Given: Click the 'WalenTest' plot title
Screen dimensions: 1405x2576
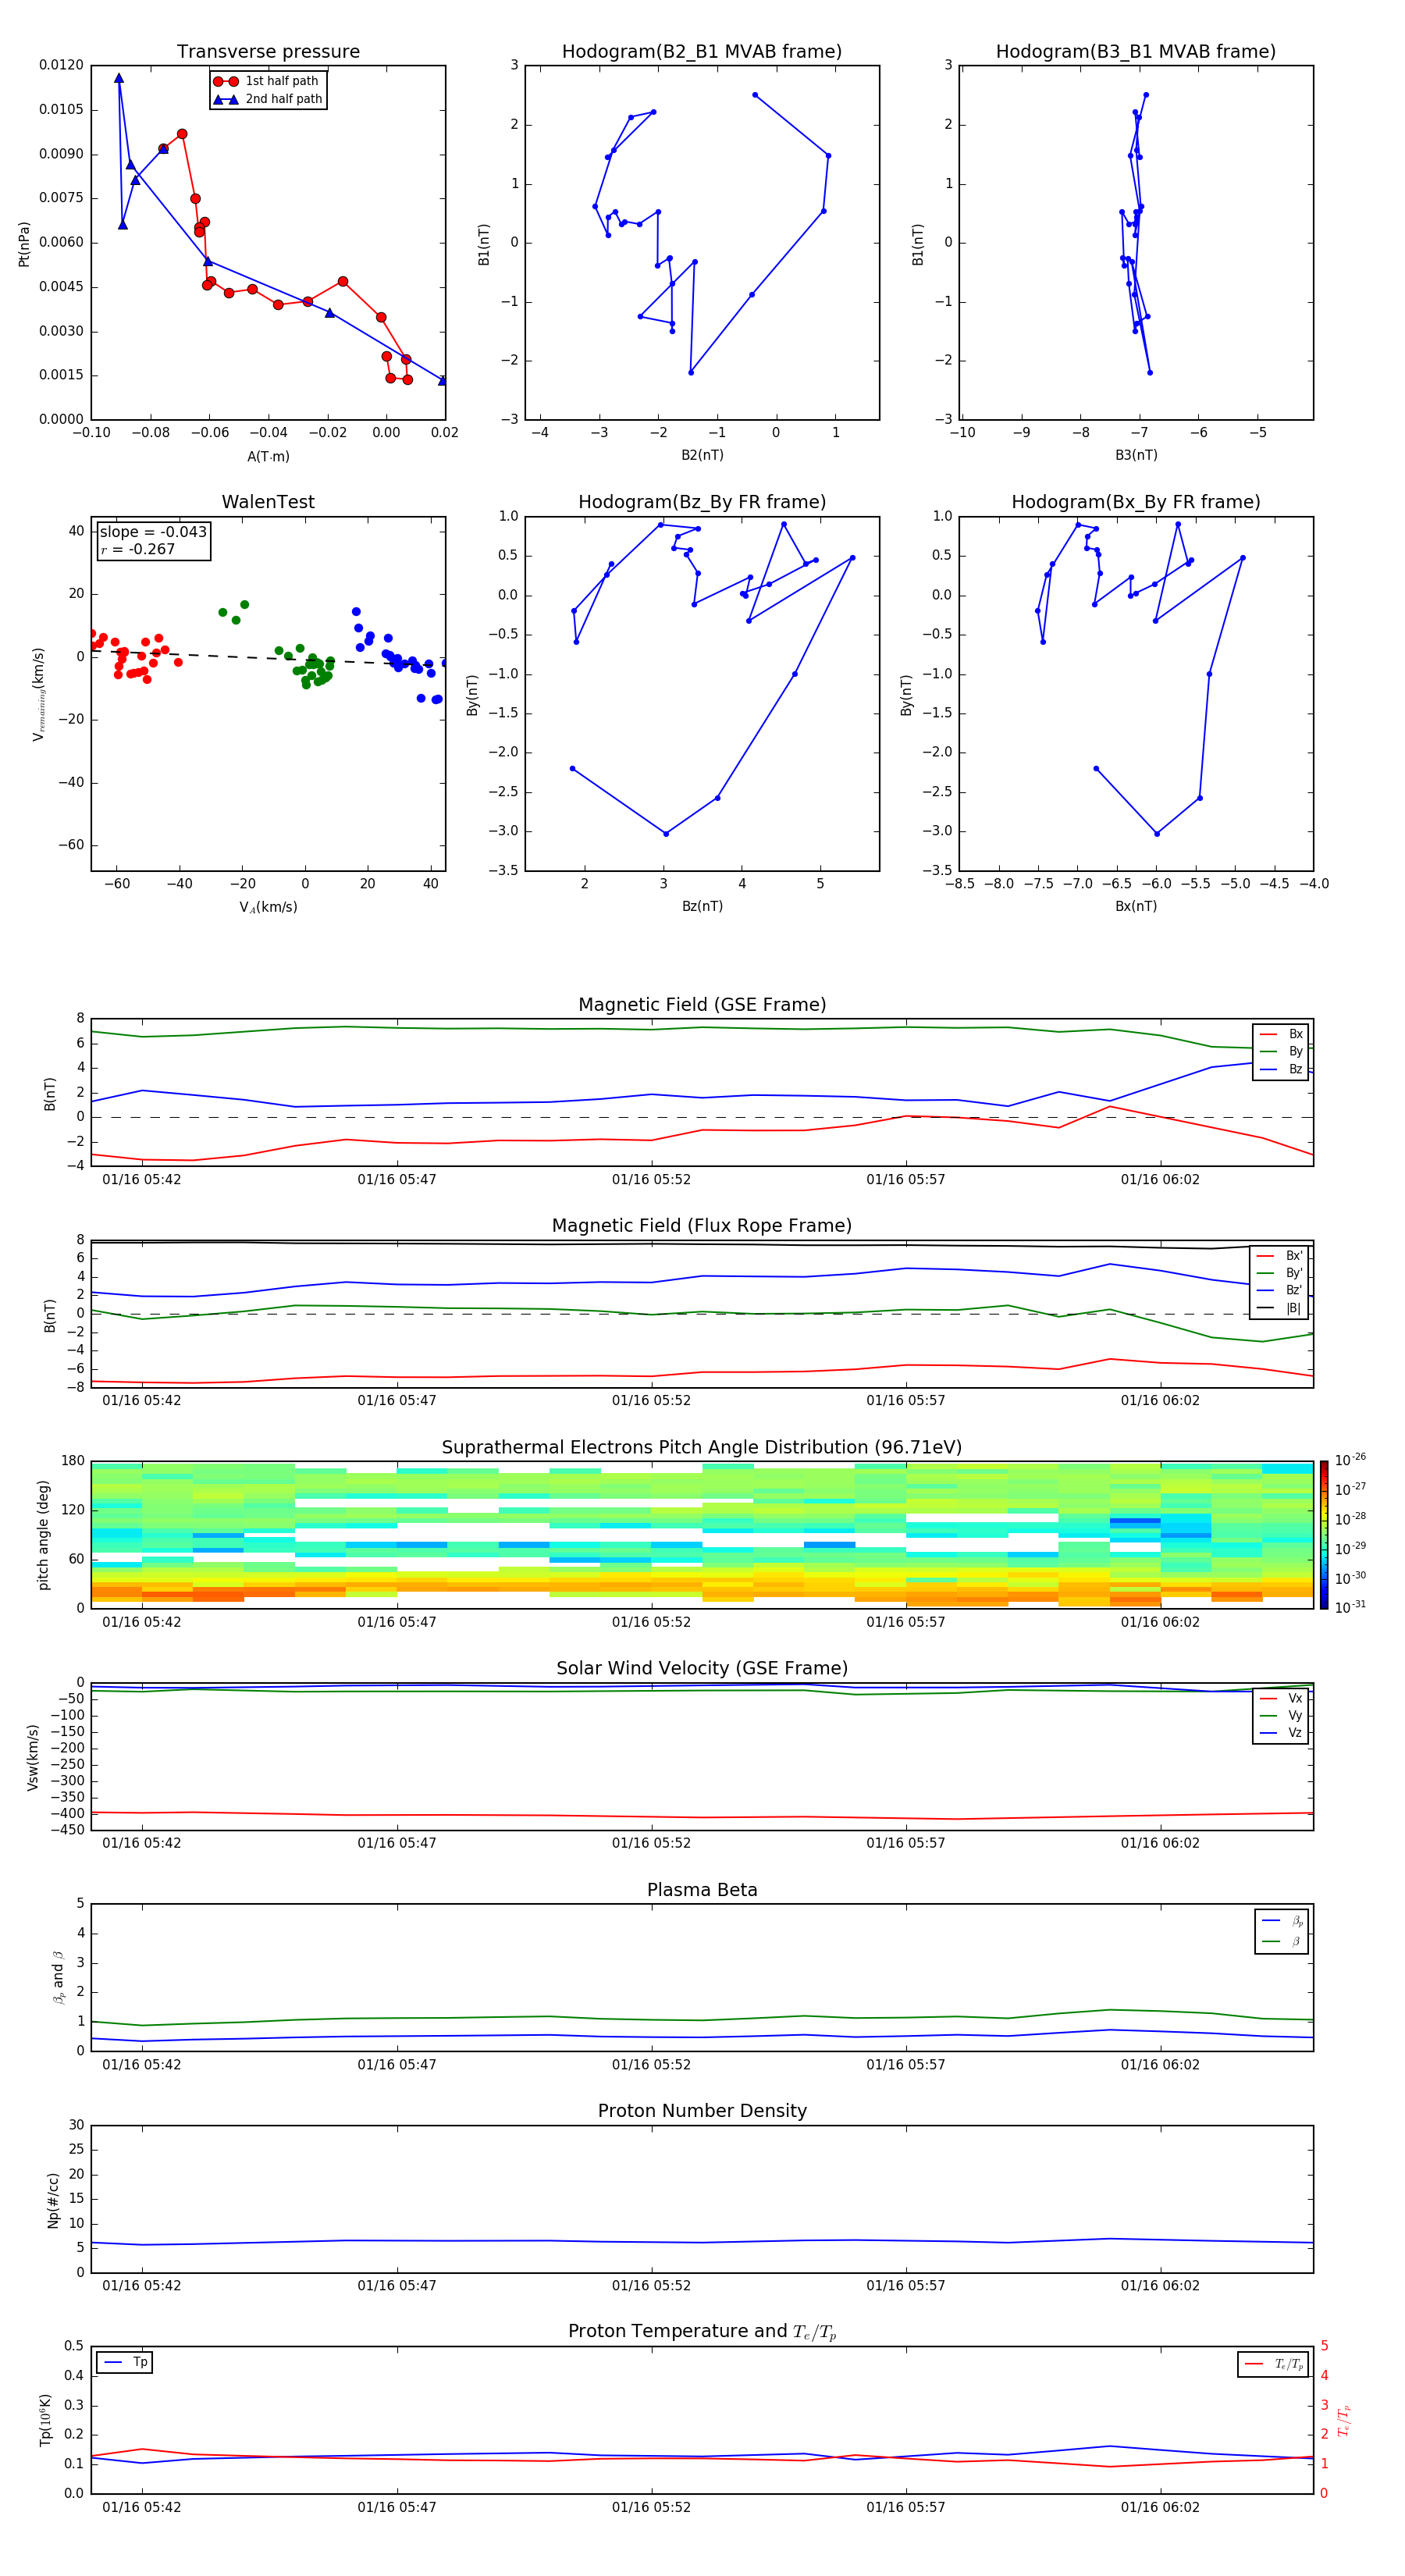Looking at the screenshot, I should 268,502.
